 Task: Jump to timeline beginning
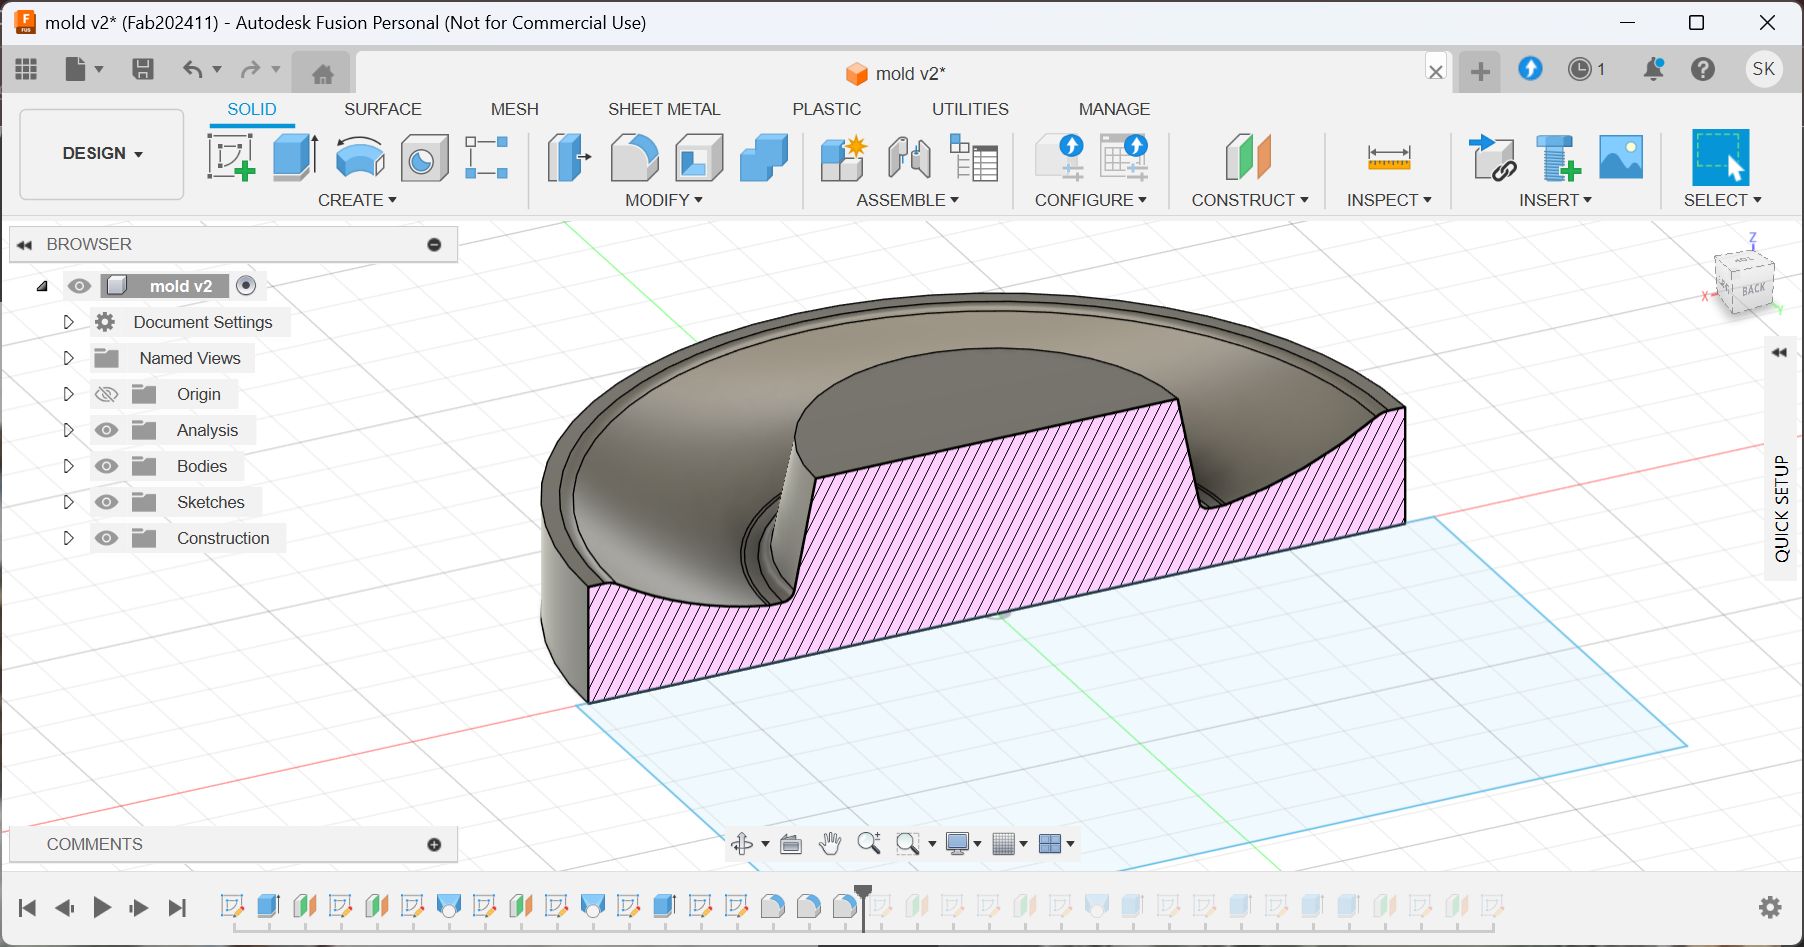(28, 907)
